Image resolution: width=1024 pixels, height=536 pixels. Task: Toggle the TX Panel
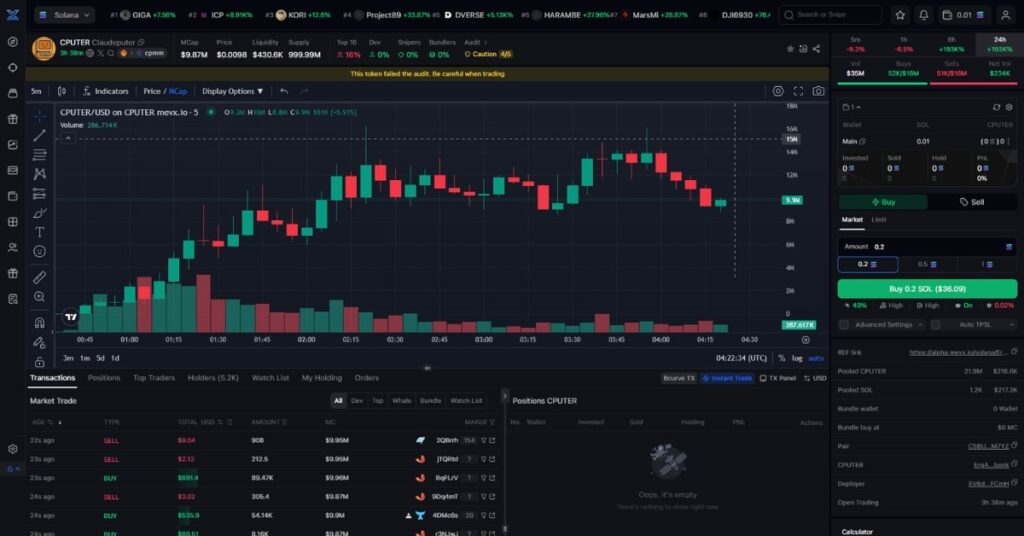pyautogui.click(x=778, y=378)
